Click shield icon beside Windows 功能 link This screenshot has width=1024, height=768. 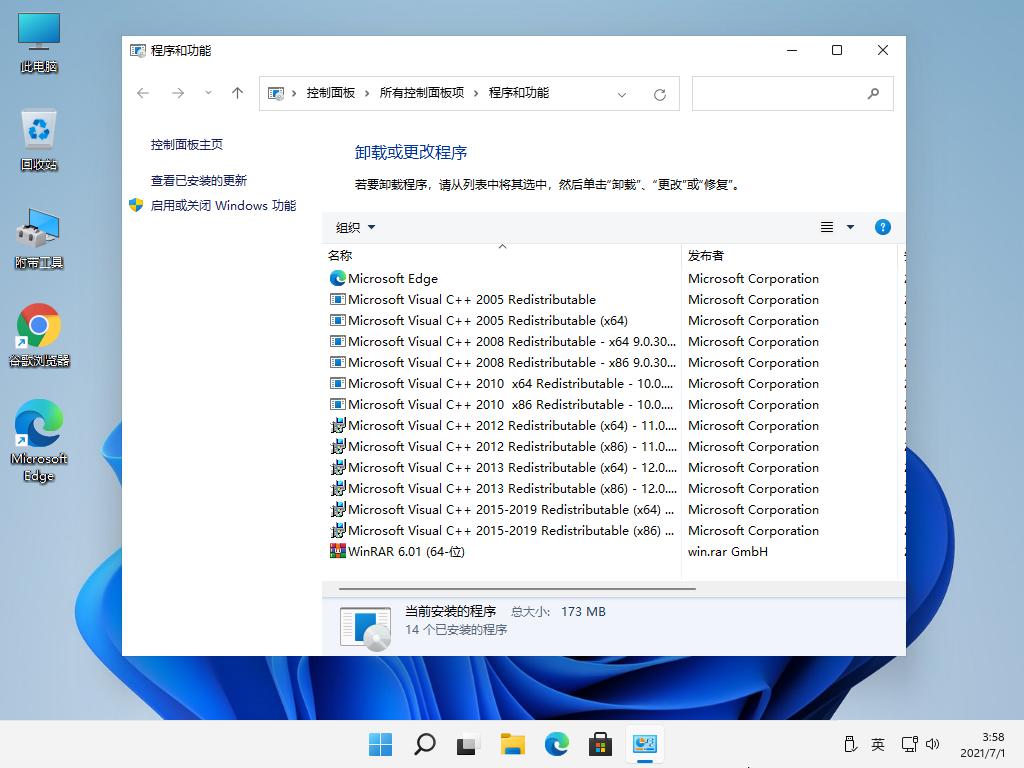point(136,205)
